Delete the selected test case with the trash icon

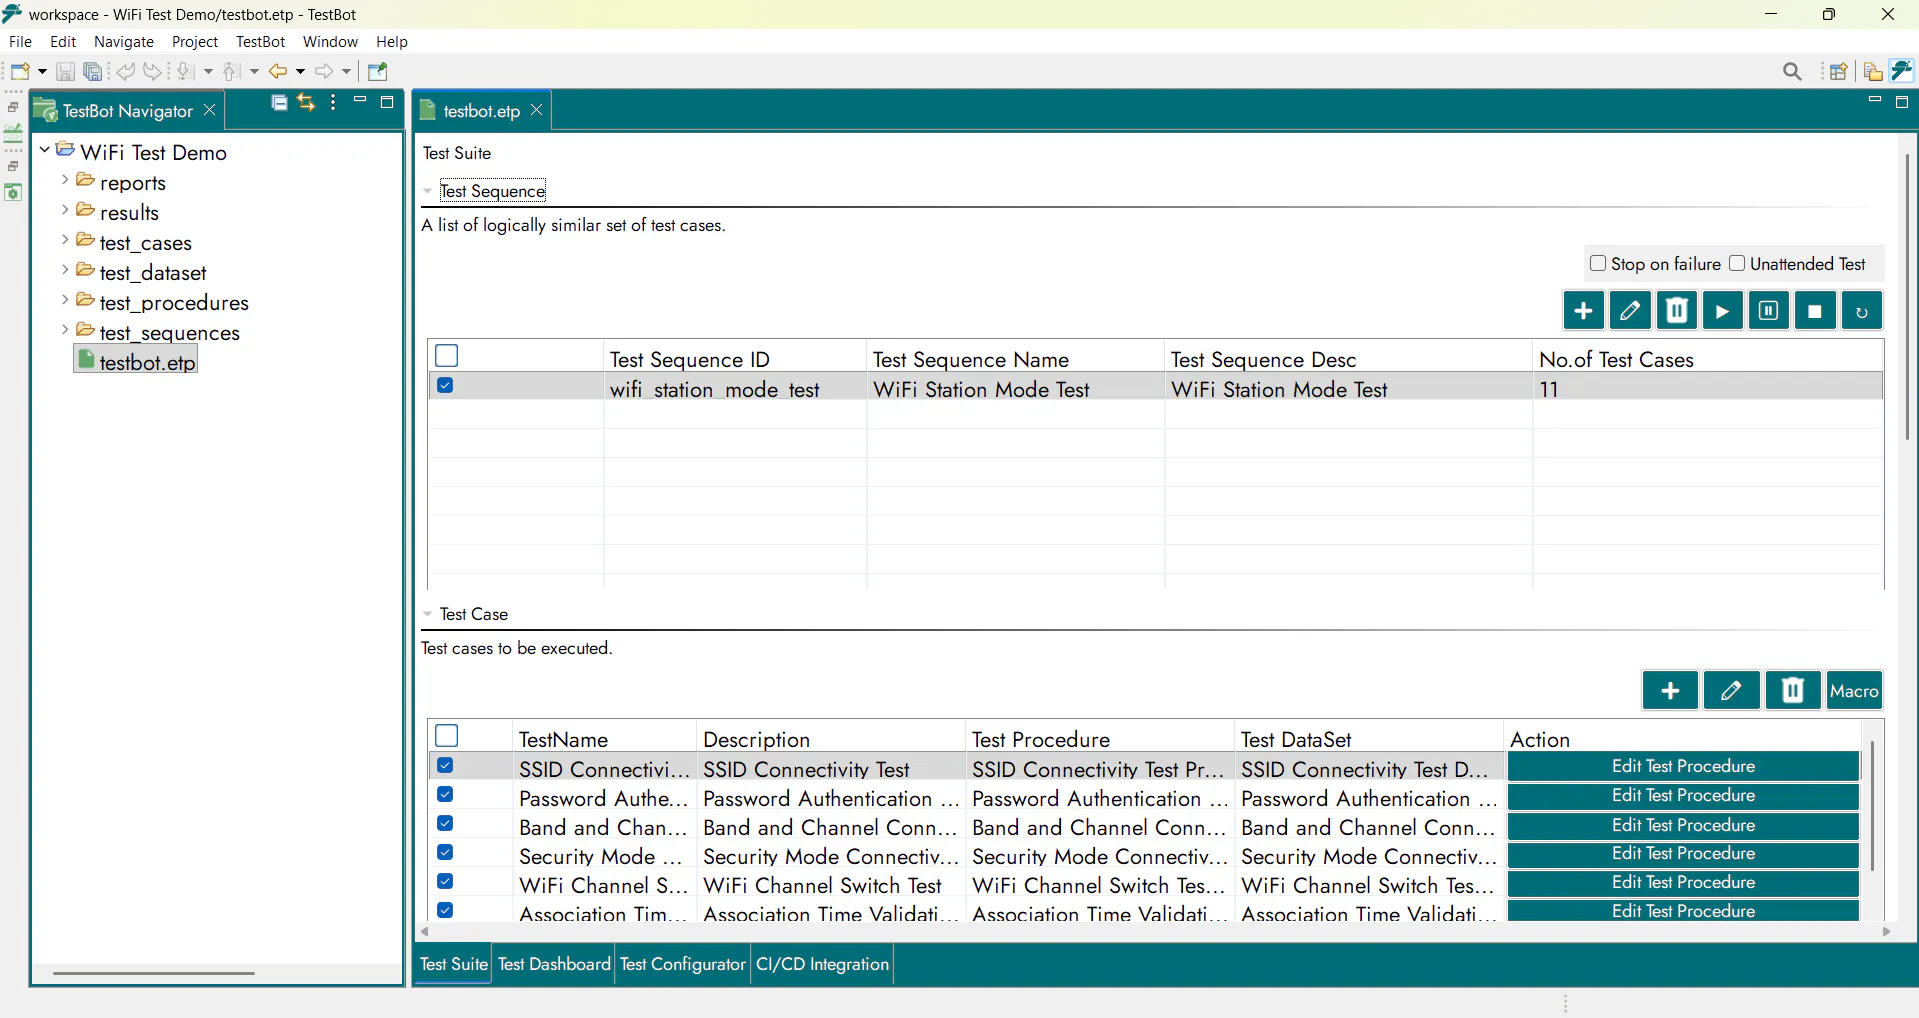pos(1793,690)
